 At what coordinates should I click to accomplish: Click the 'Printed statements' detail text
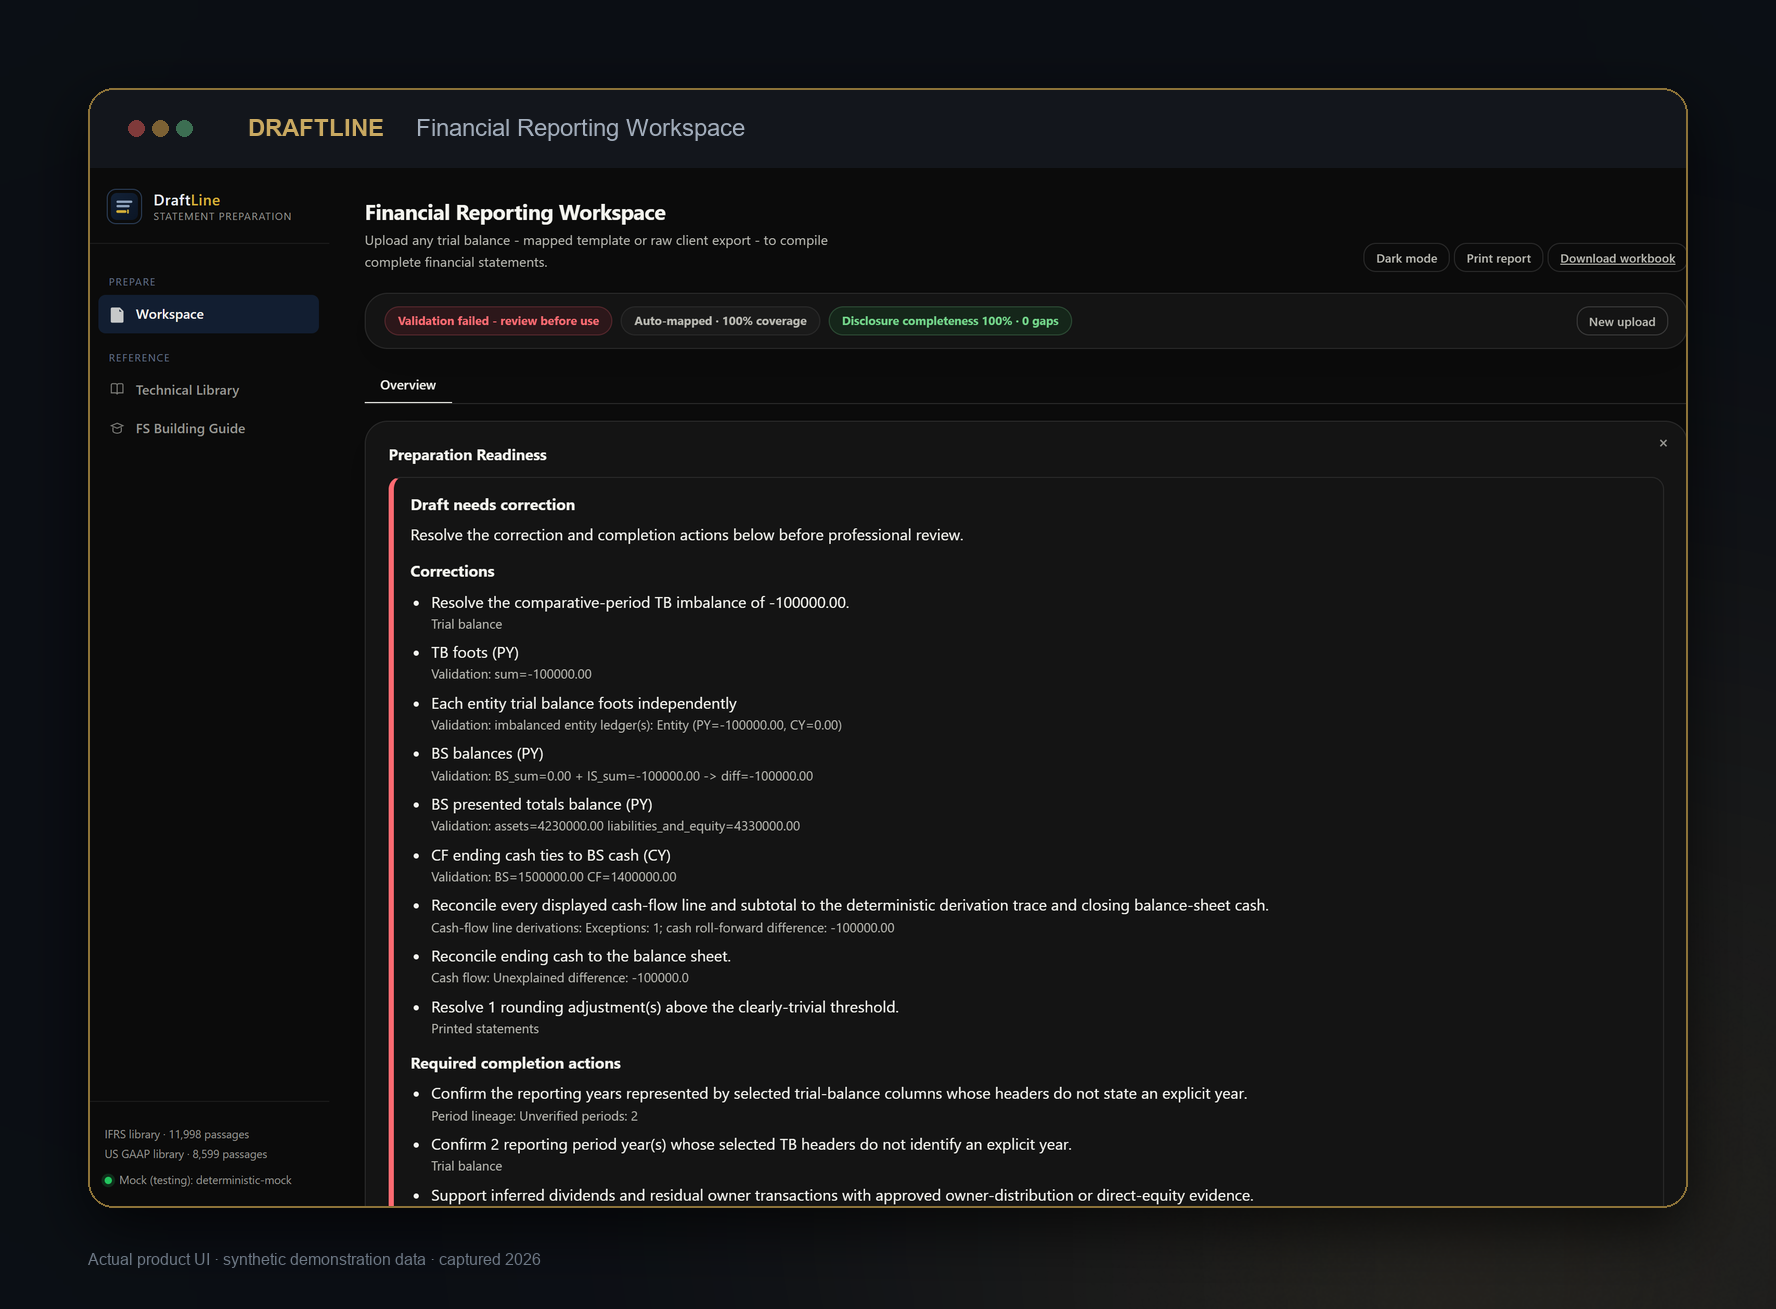(x=485, y=1029)
